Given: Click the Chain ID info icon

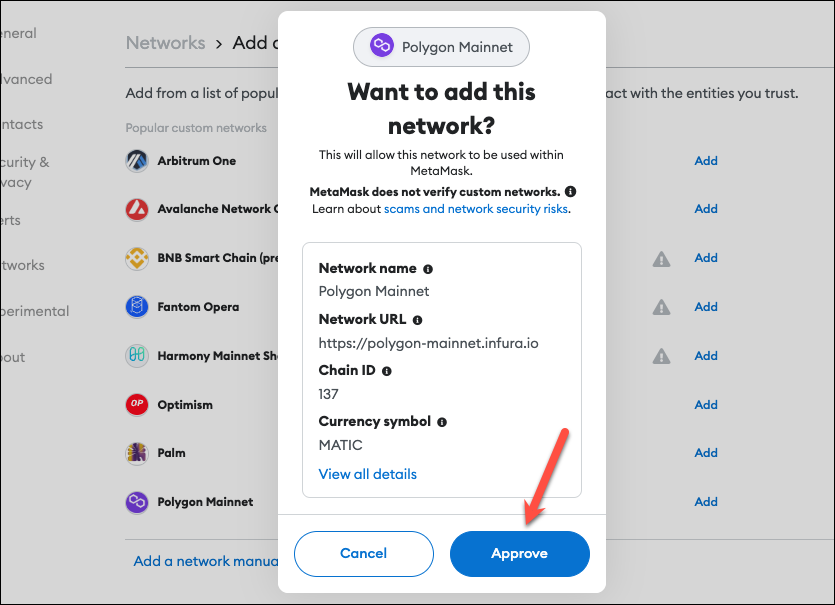Looking at the screenshot, I should [387, 371].
